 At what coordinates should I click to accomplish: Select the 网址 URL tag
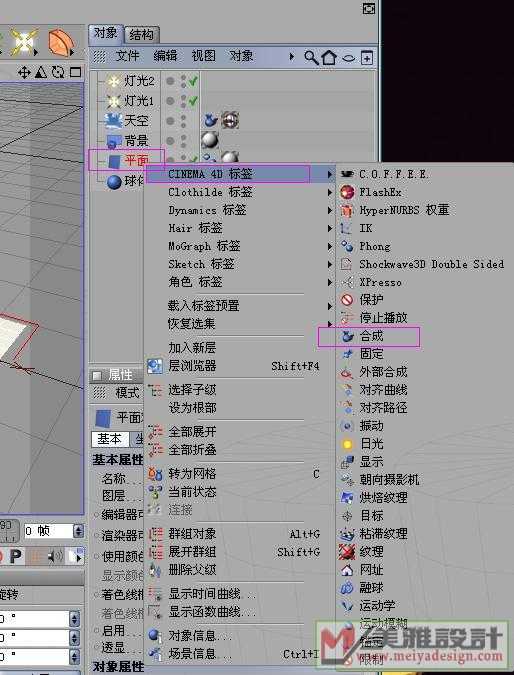[x=362, y=570]
